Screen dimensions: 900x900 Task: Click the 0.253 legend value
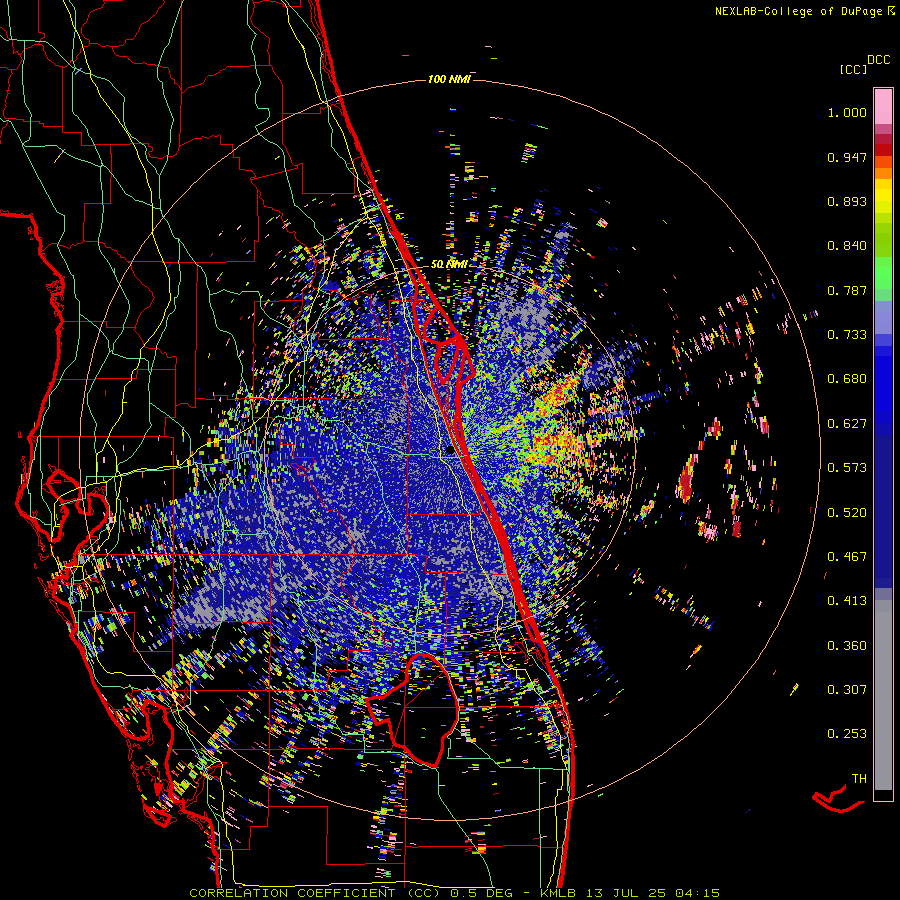click(x=847, y=734)
